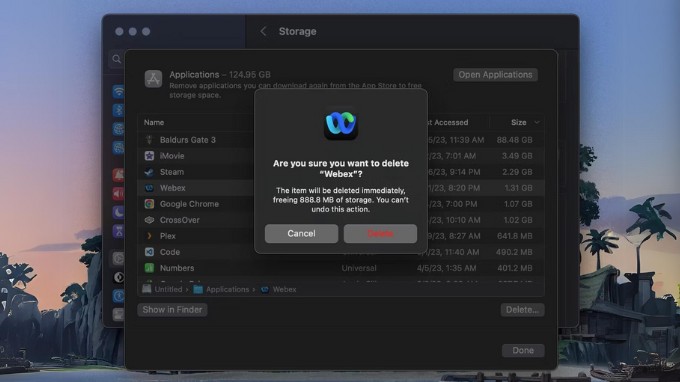Click the Steam row name
The width and height of the screenshot is (680, 382).
[172, 172]
